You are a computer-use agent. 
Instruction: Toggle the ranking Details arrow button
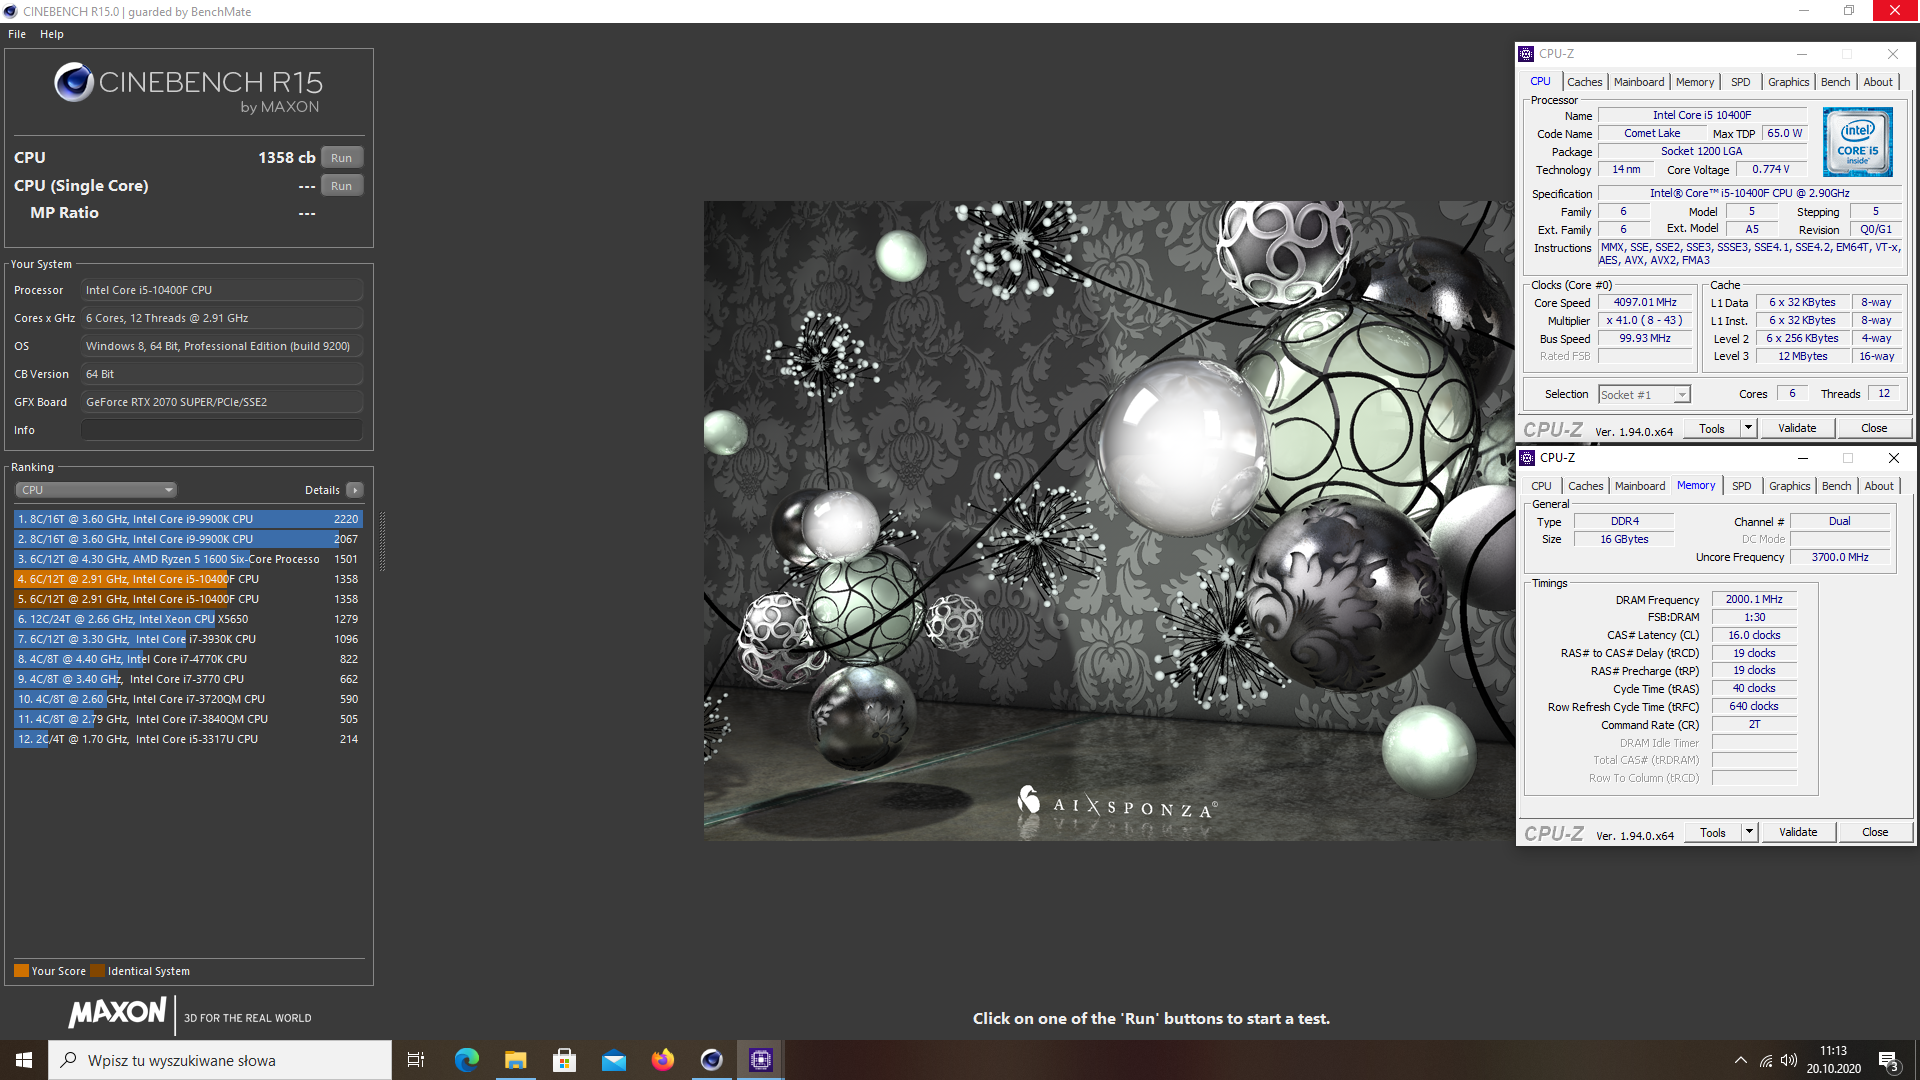[x=355, y=490]
